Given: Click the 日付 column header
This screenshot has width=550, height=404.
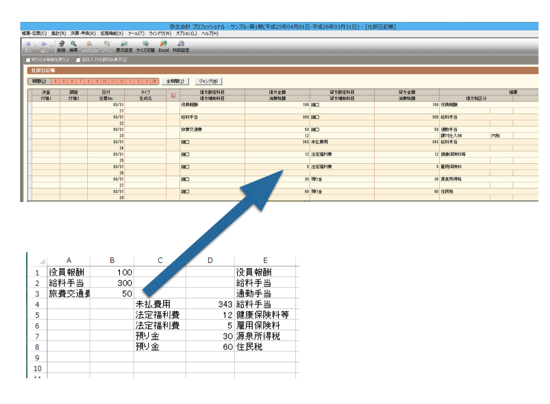Looking at the screenshot, I should click(x=106, y=92).
